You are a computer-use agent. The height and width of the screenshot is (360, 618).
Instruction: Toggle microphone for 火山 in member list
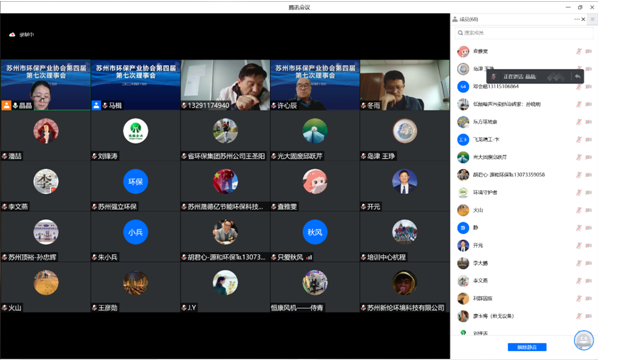point(579,210)
